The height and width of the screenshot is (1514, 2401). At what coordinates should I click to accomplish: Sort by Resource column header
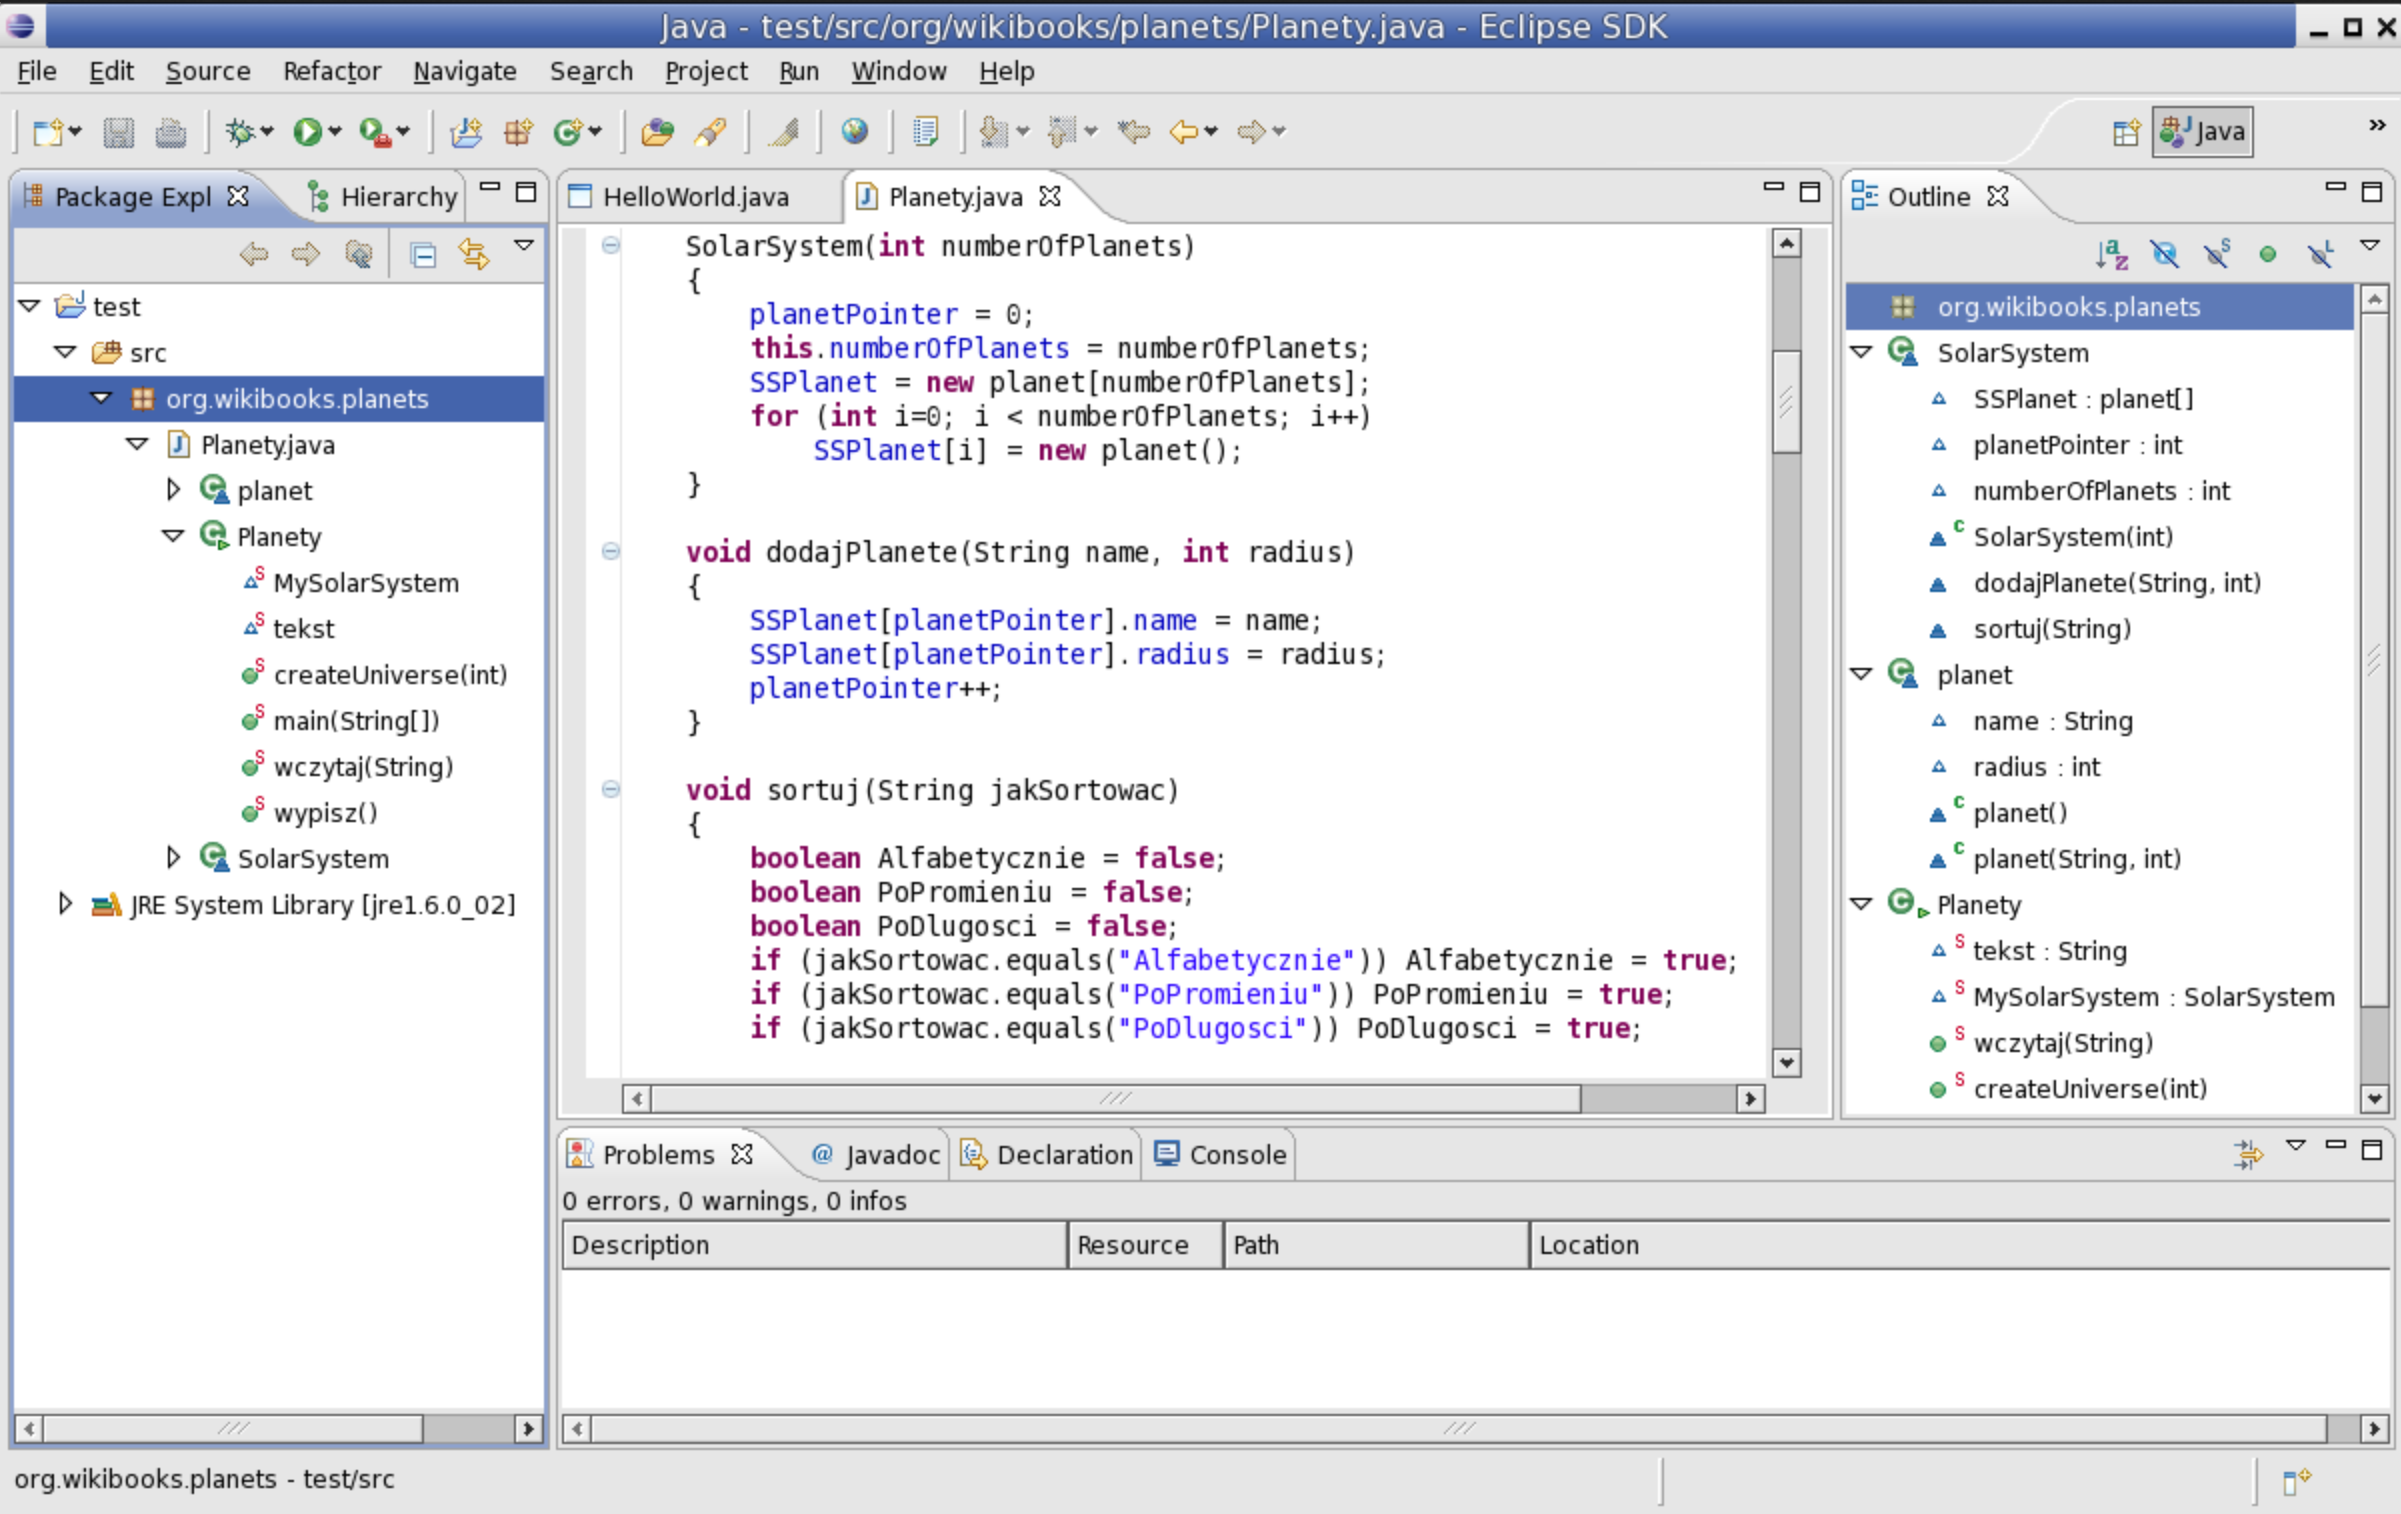click(x=1146, y=1245)
